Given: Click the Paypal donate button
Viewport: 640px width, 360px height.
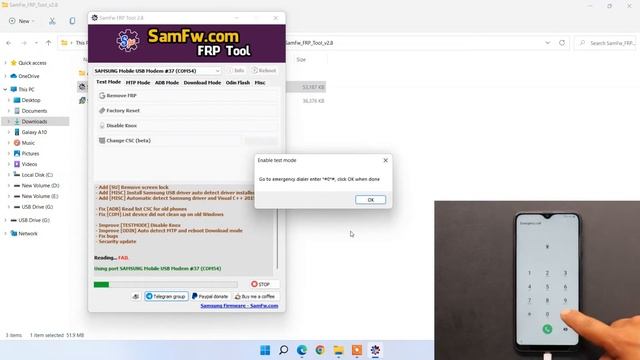Looking at the screenshot, I should (210, 296).
